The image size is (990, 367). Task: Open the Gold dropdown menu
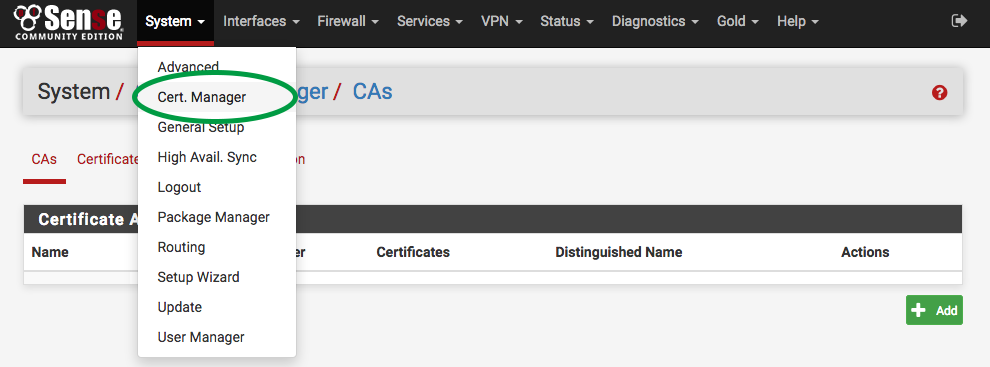pos(738,21)
